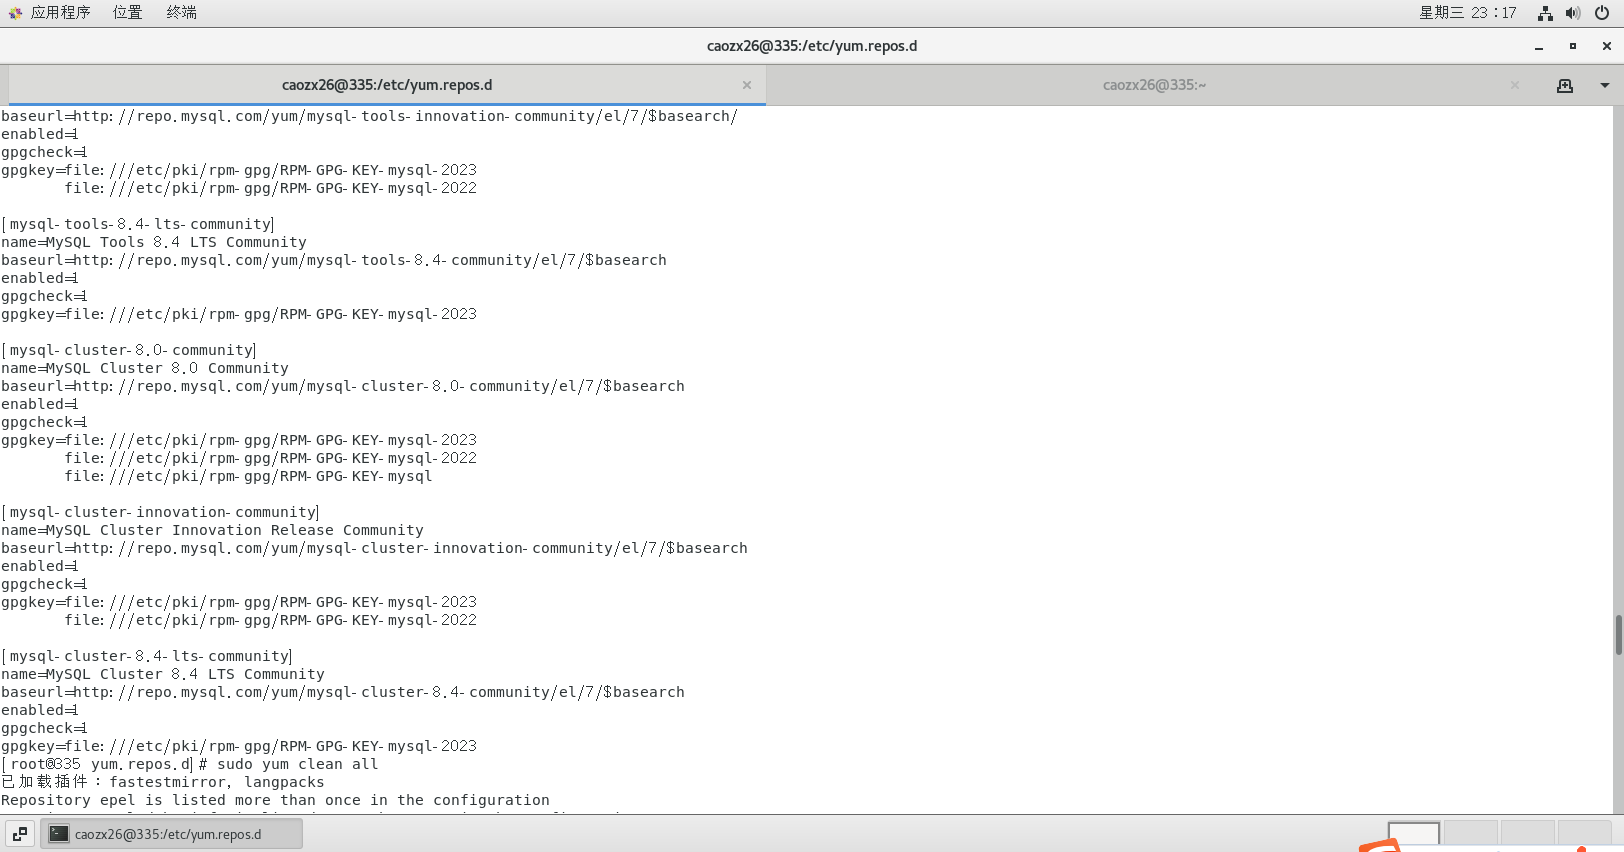
Task: Click the terminal window title caozx26@335:/etc/yum.repos.d
Action: point(812,46)
